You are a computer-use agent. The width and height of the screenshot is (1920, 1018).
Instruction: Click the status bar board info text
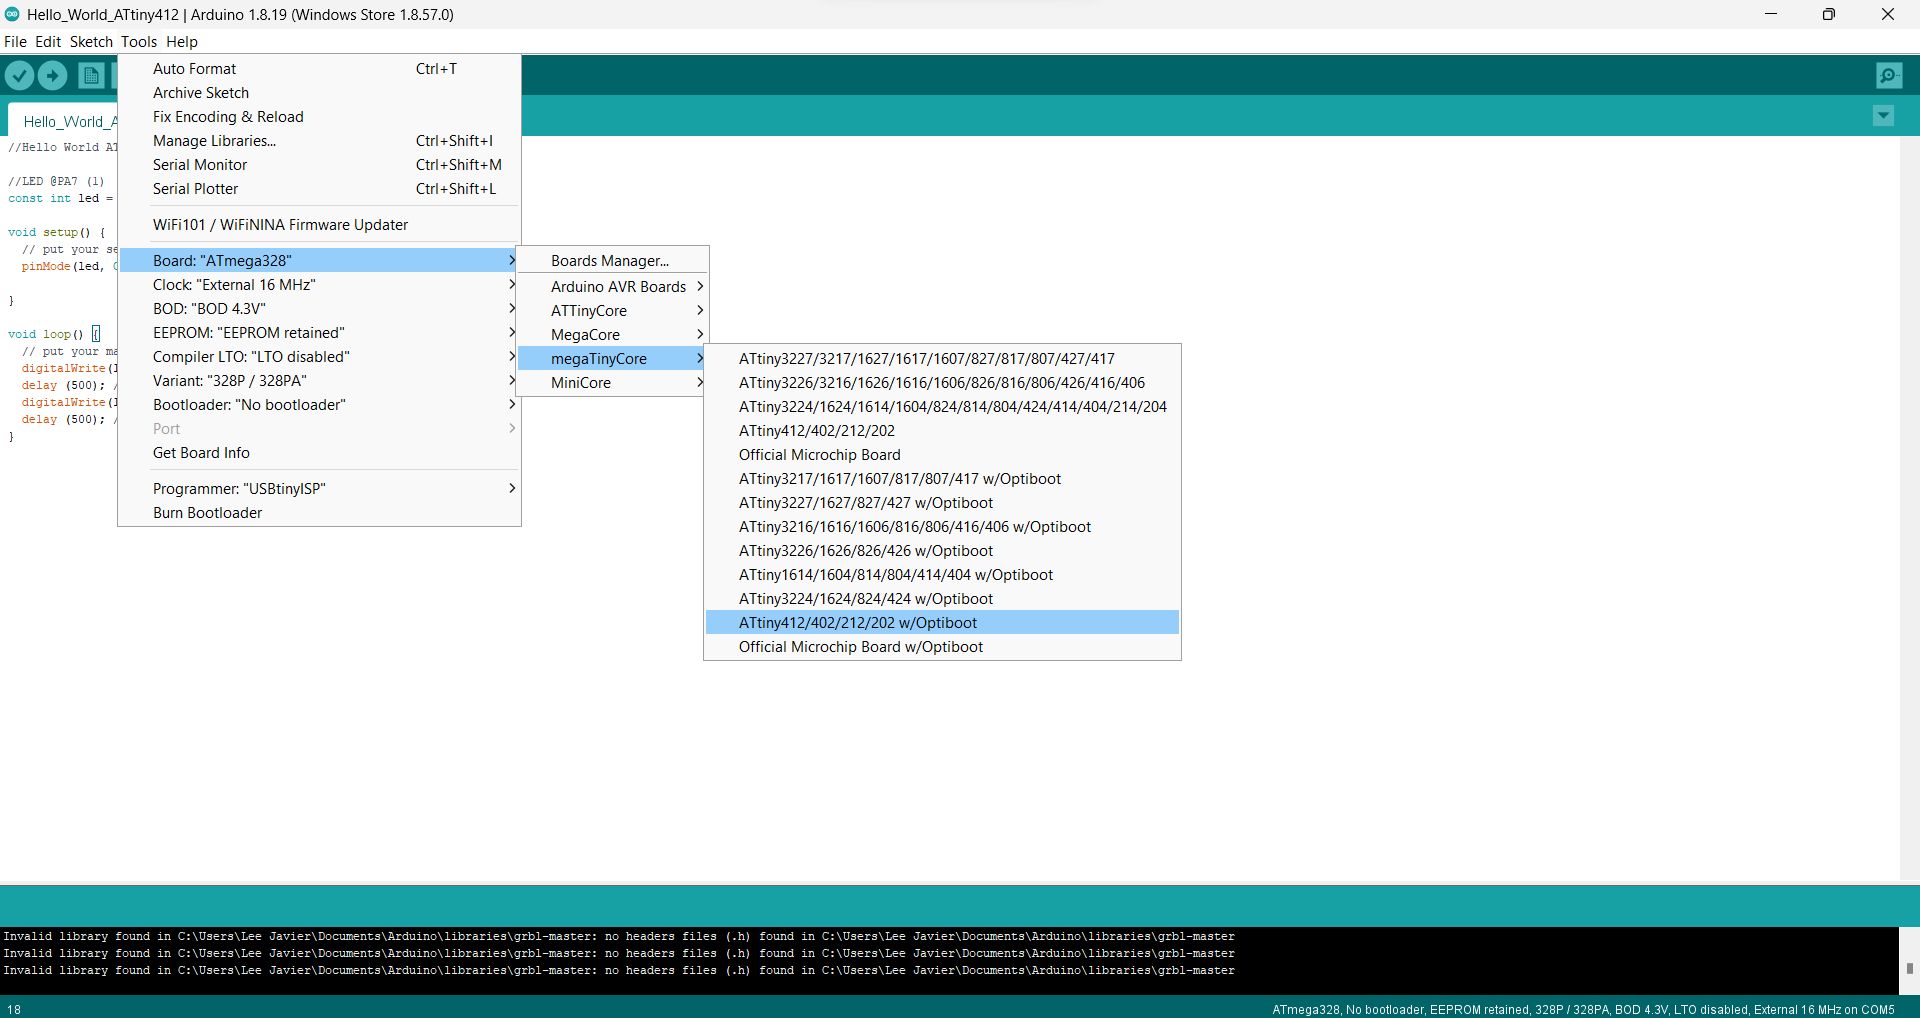(x=1583, y=1009)
